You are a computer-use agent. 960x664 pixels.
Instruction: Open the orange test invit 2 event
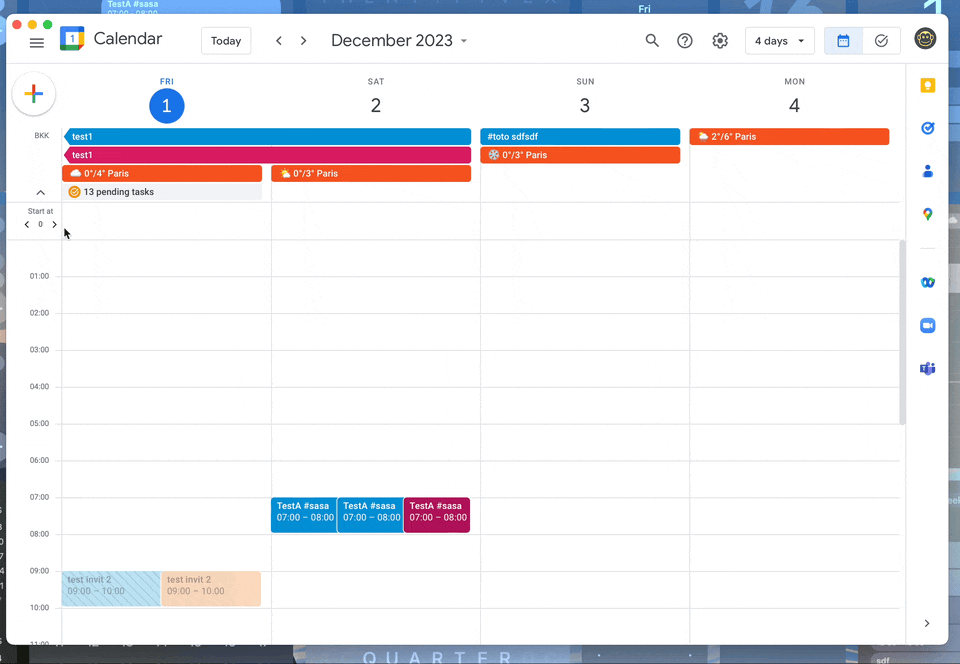click(211, 589)
